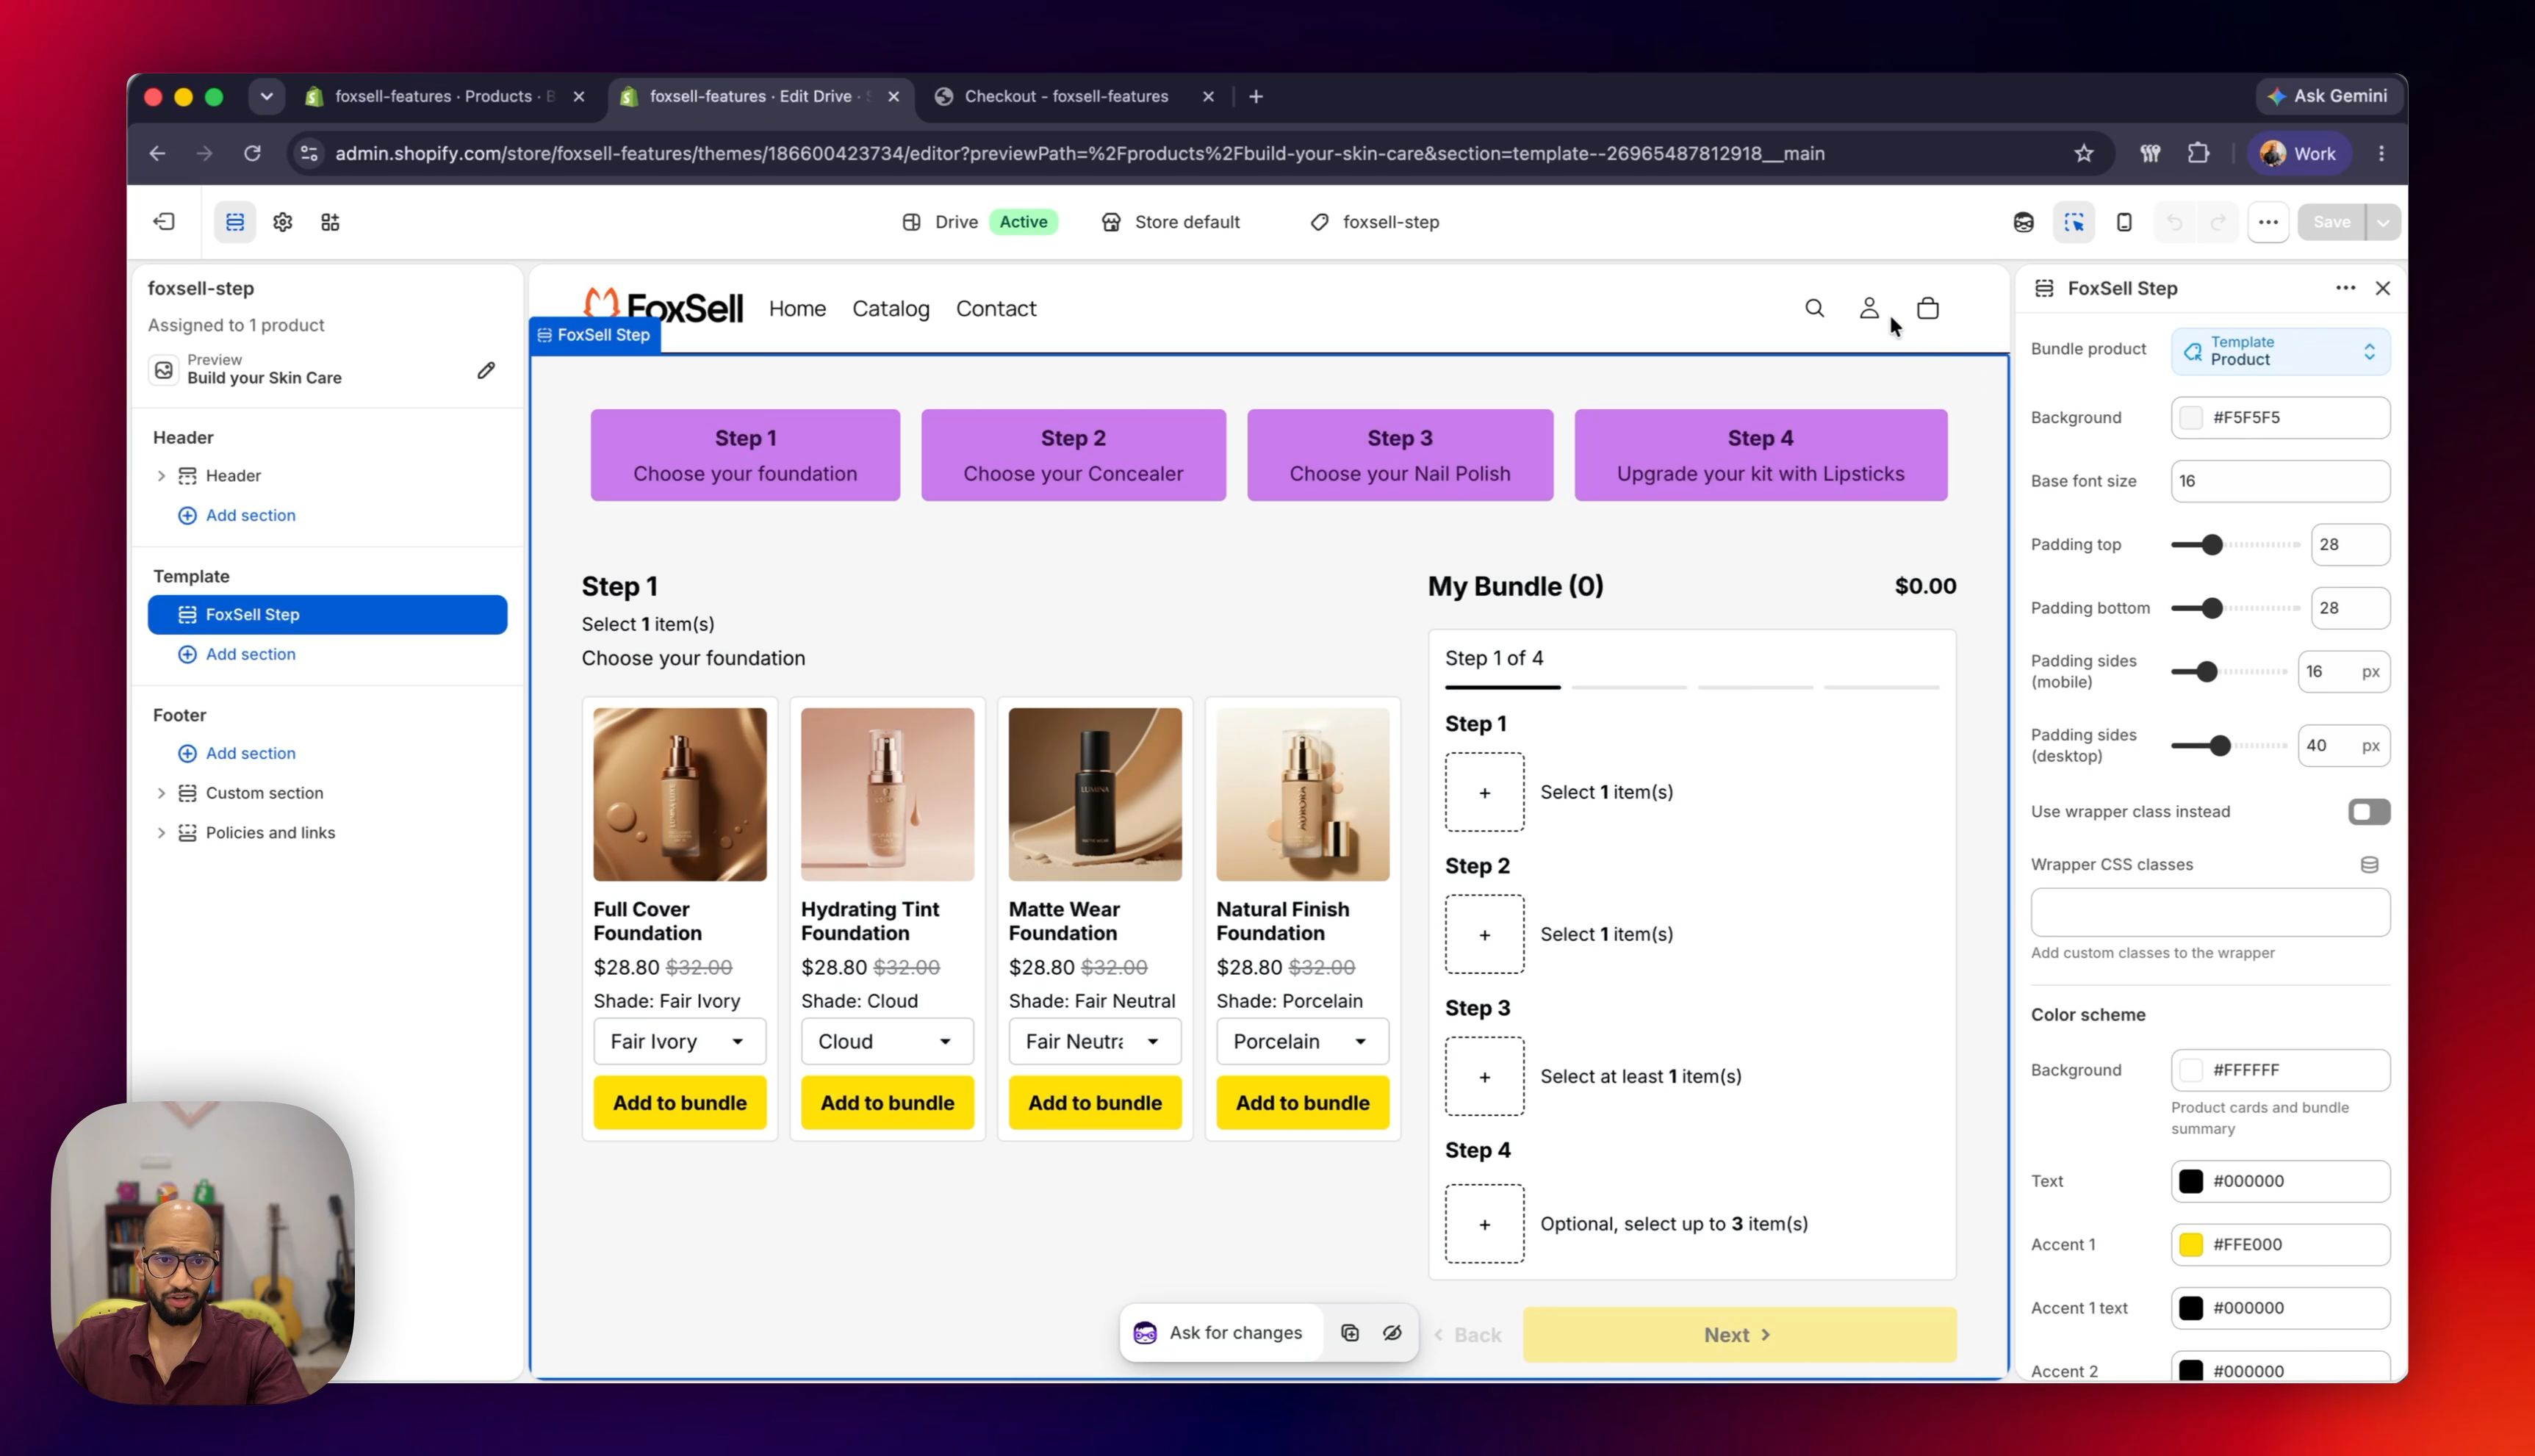Viewport: 2535px width, 1456px height.
Task: Open the Catalog nav menu item
Action: click(x=891, y=309)
